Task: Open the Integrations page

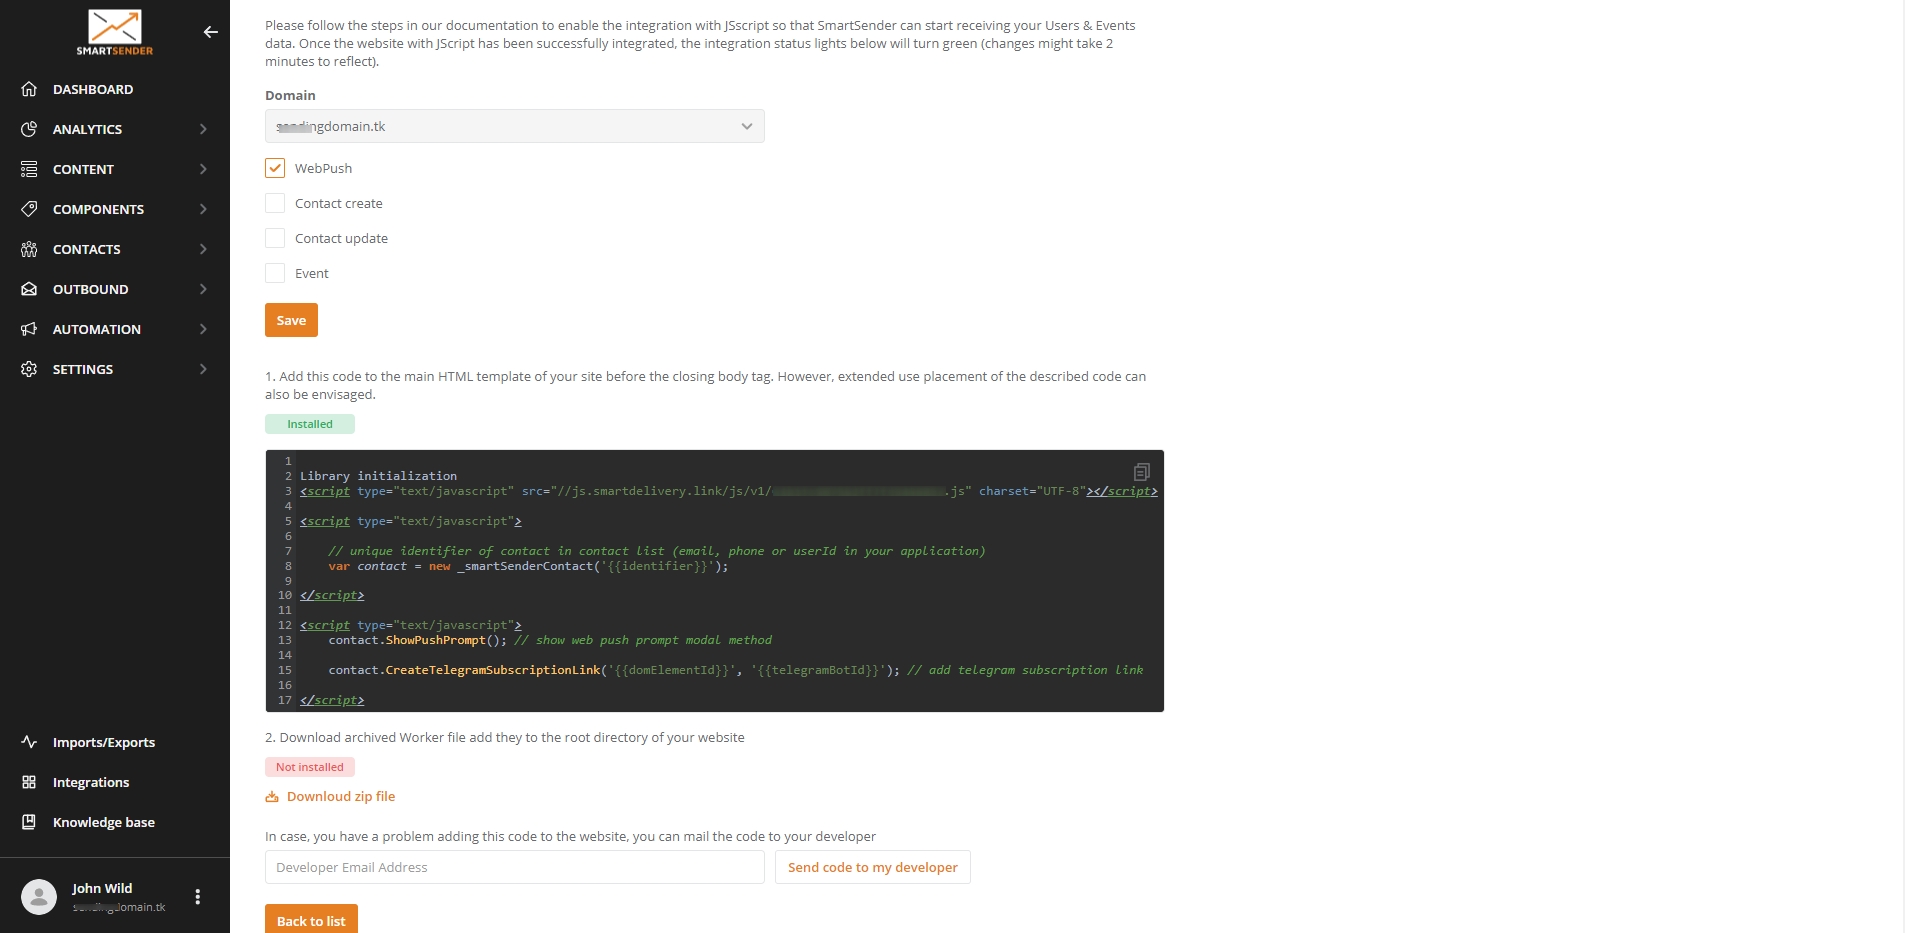Action: pyautogui.click(x=90, y=782)
